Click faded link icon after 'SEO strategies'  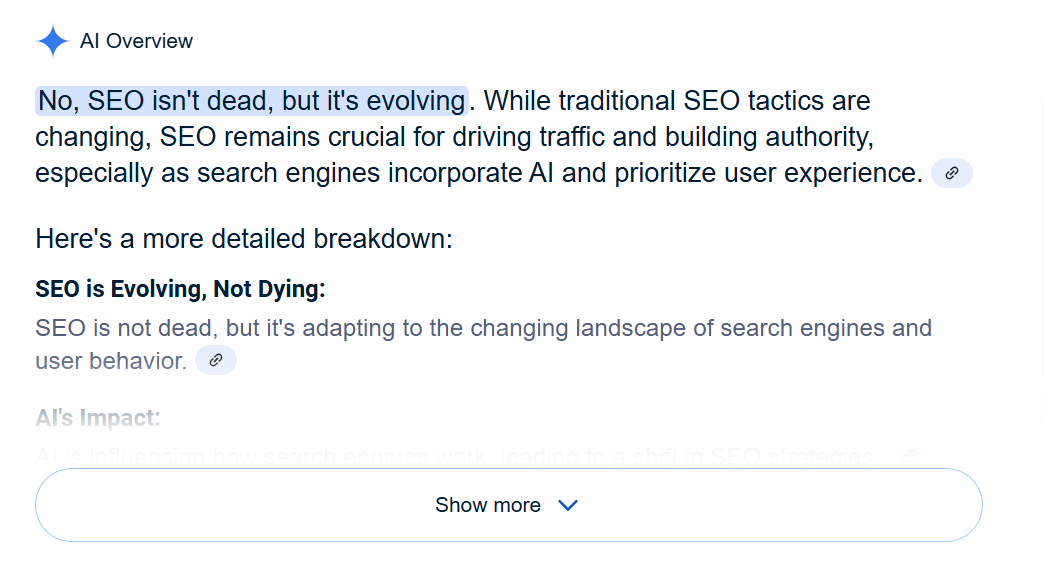pyautogui.click(x=909, y=456)
